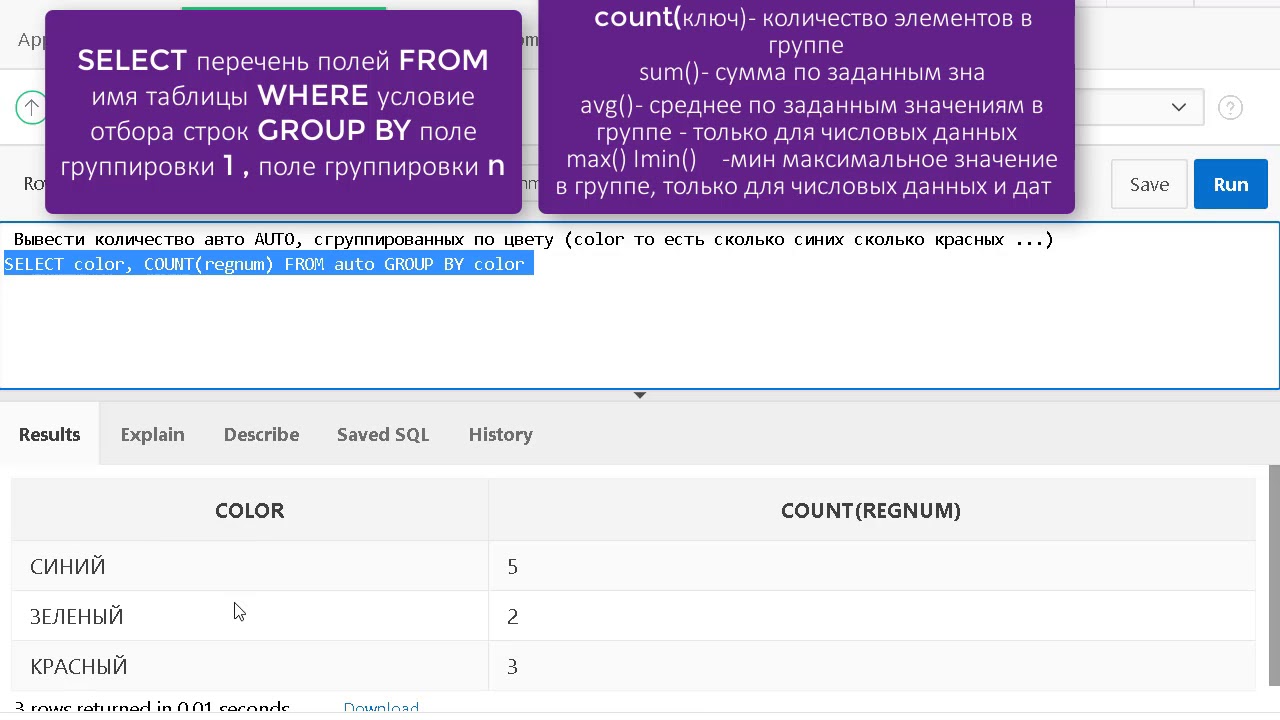1280x720 pixels.
Task: Open the help question mark icon
Action: coord(1230,107)
